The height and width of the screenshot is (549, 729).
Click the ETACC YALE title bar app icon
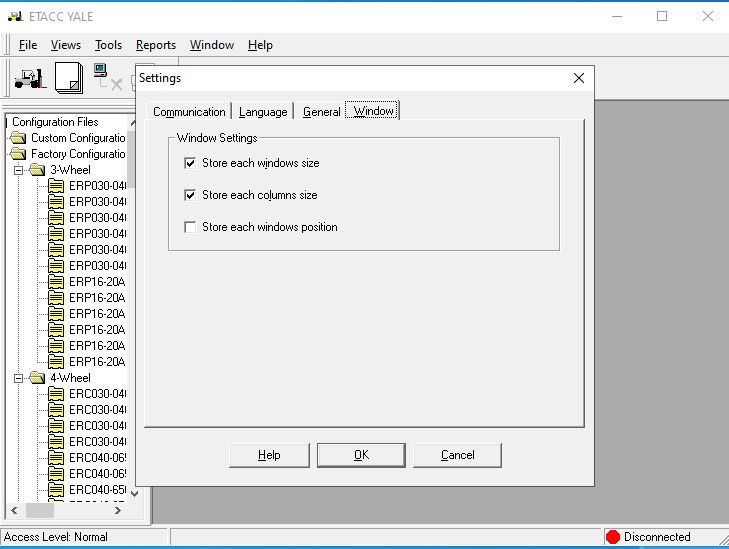(x=15, y=16)
